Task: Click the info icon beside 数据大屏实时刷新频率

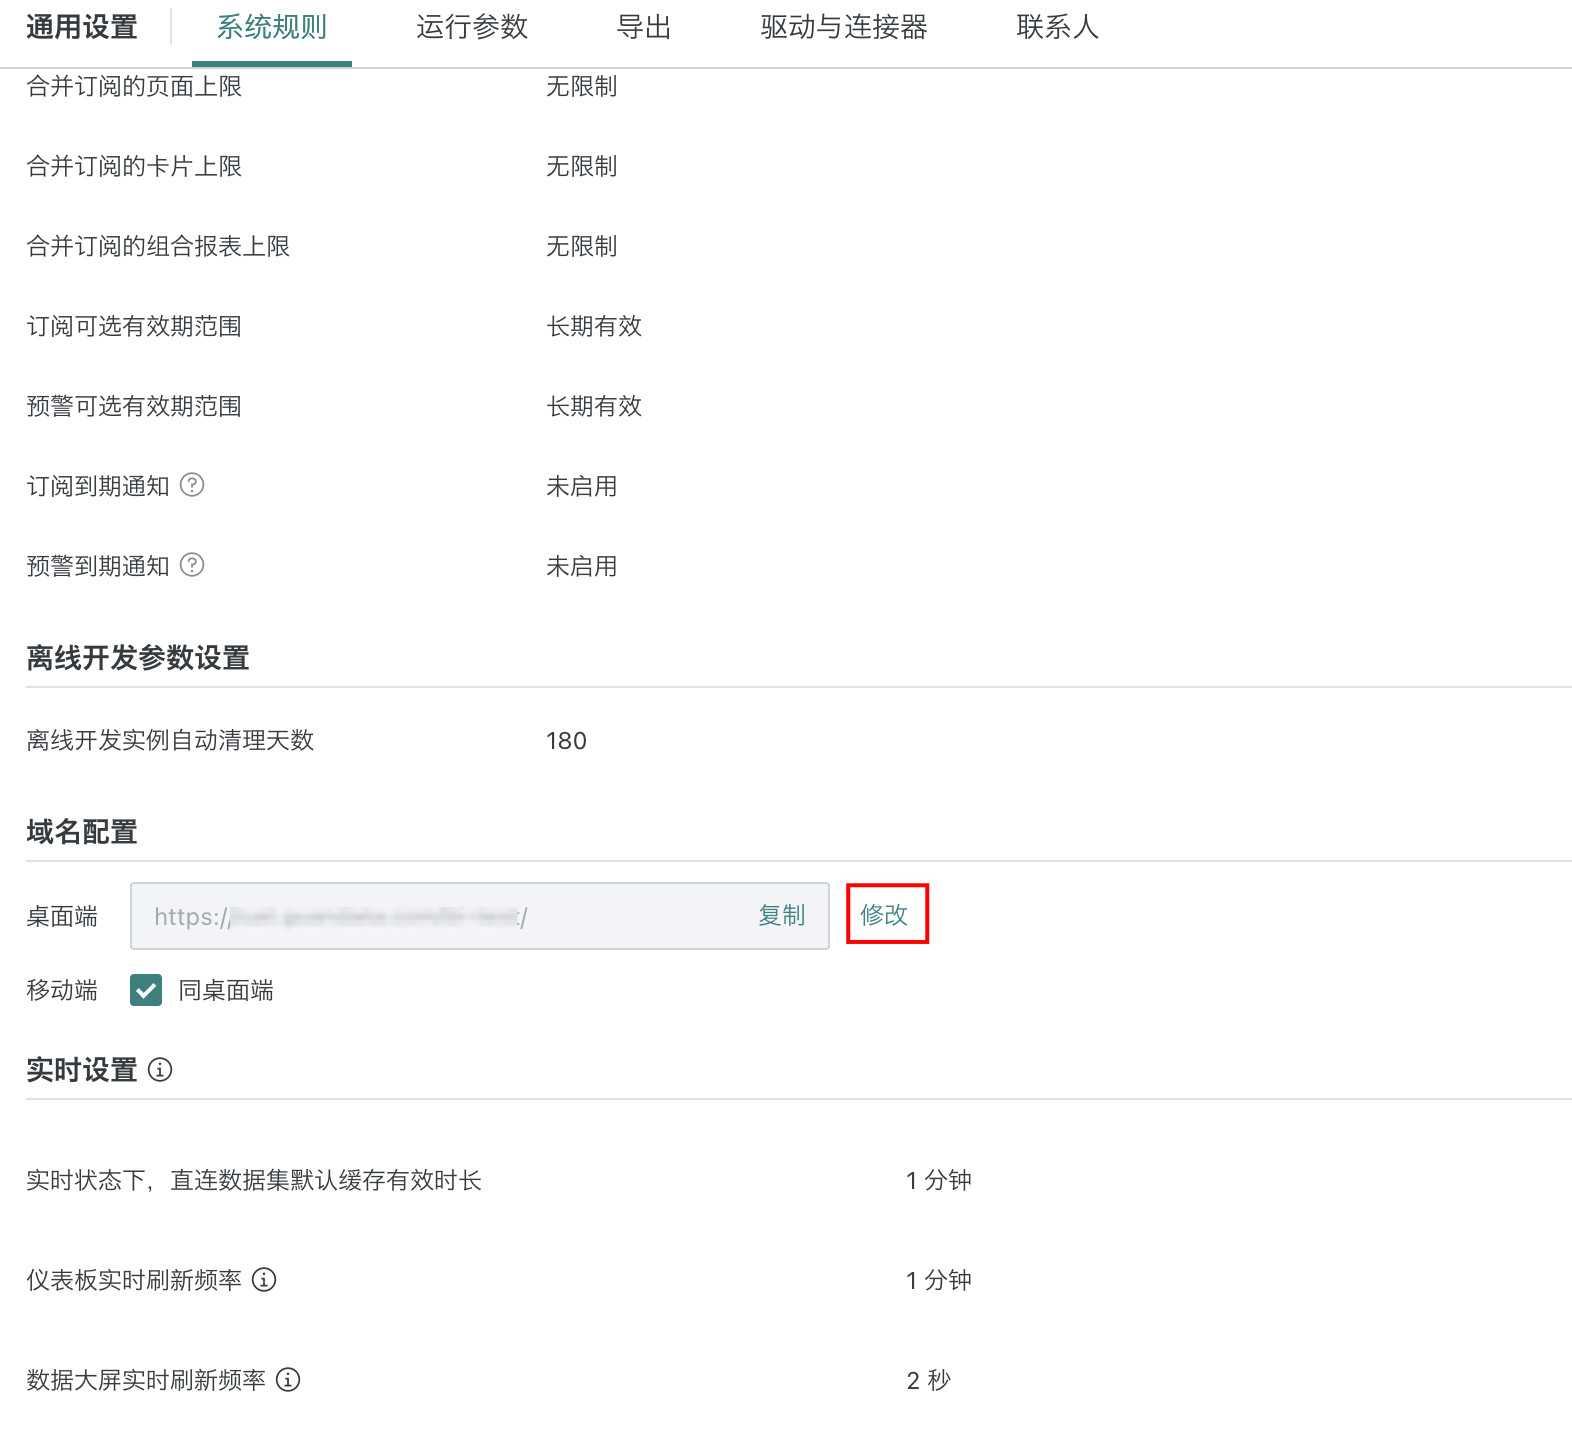Action: (x=288, y=1380)
